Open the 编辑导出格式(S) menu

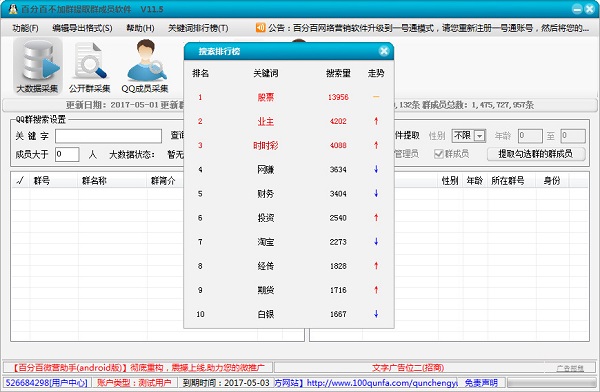[82, 28]
